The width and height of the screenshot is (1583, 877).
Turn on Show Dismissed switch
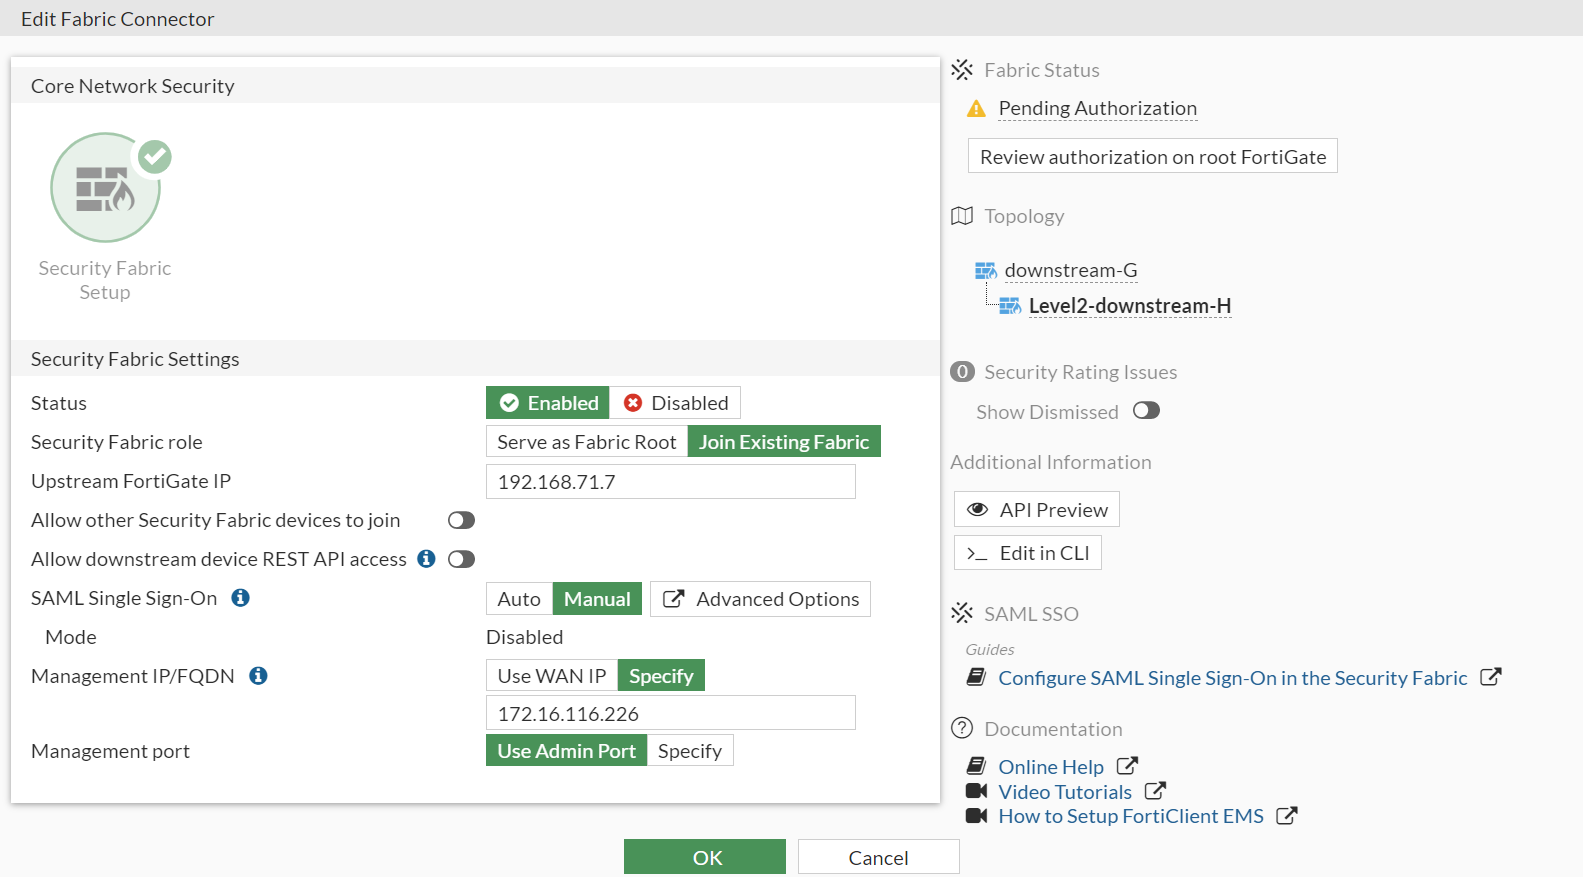pyautogui.click(x=1146, y=411)
